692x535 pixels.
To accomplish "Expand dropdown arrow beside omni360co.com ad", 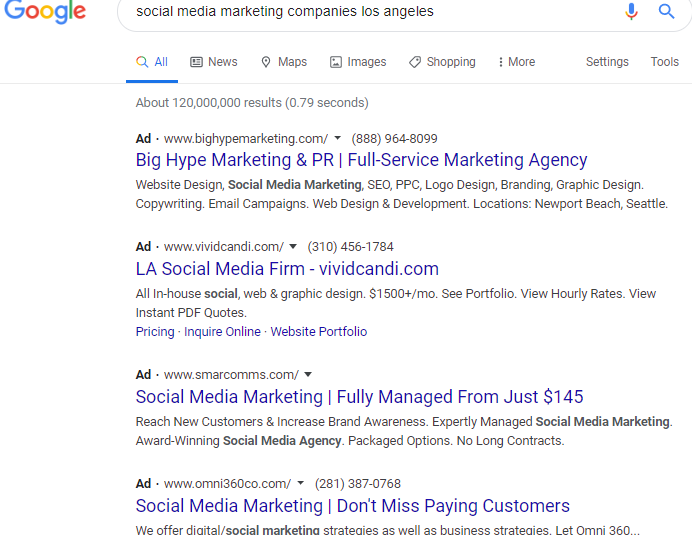I will coord(301,483).
